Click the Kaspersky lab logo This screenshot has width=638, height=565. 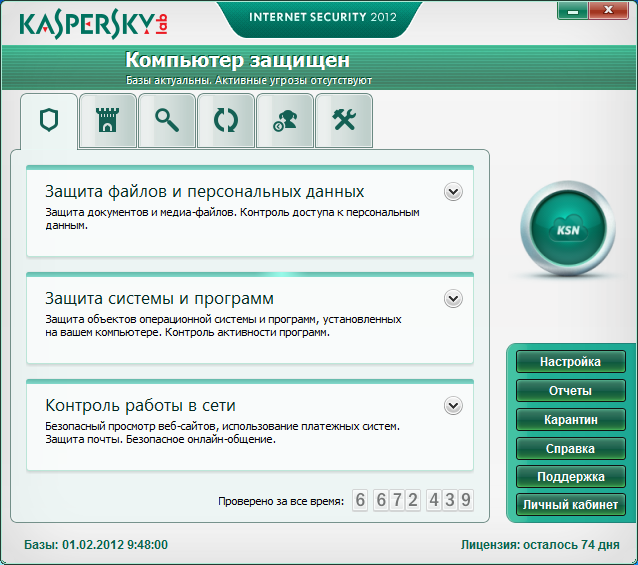93,25
